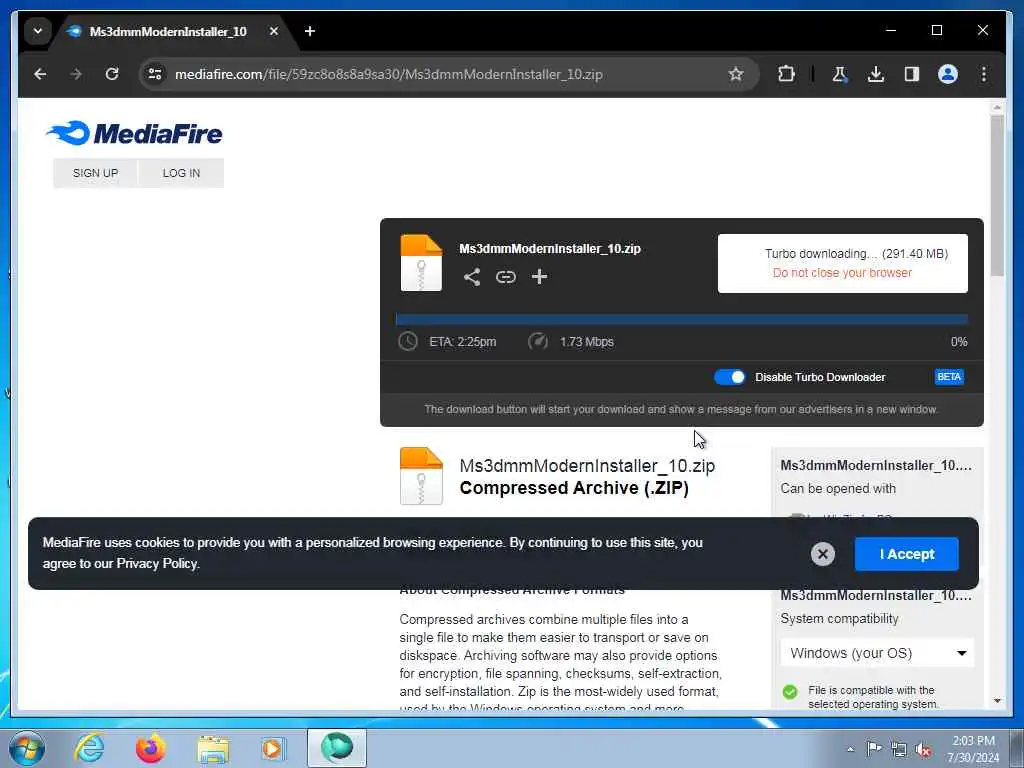Click the MediaFire logo
Screen dimensions: 1024x768
(135, 133)
